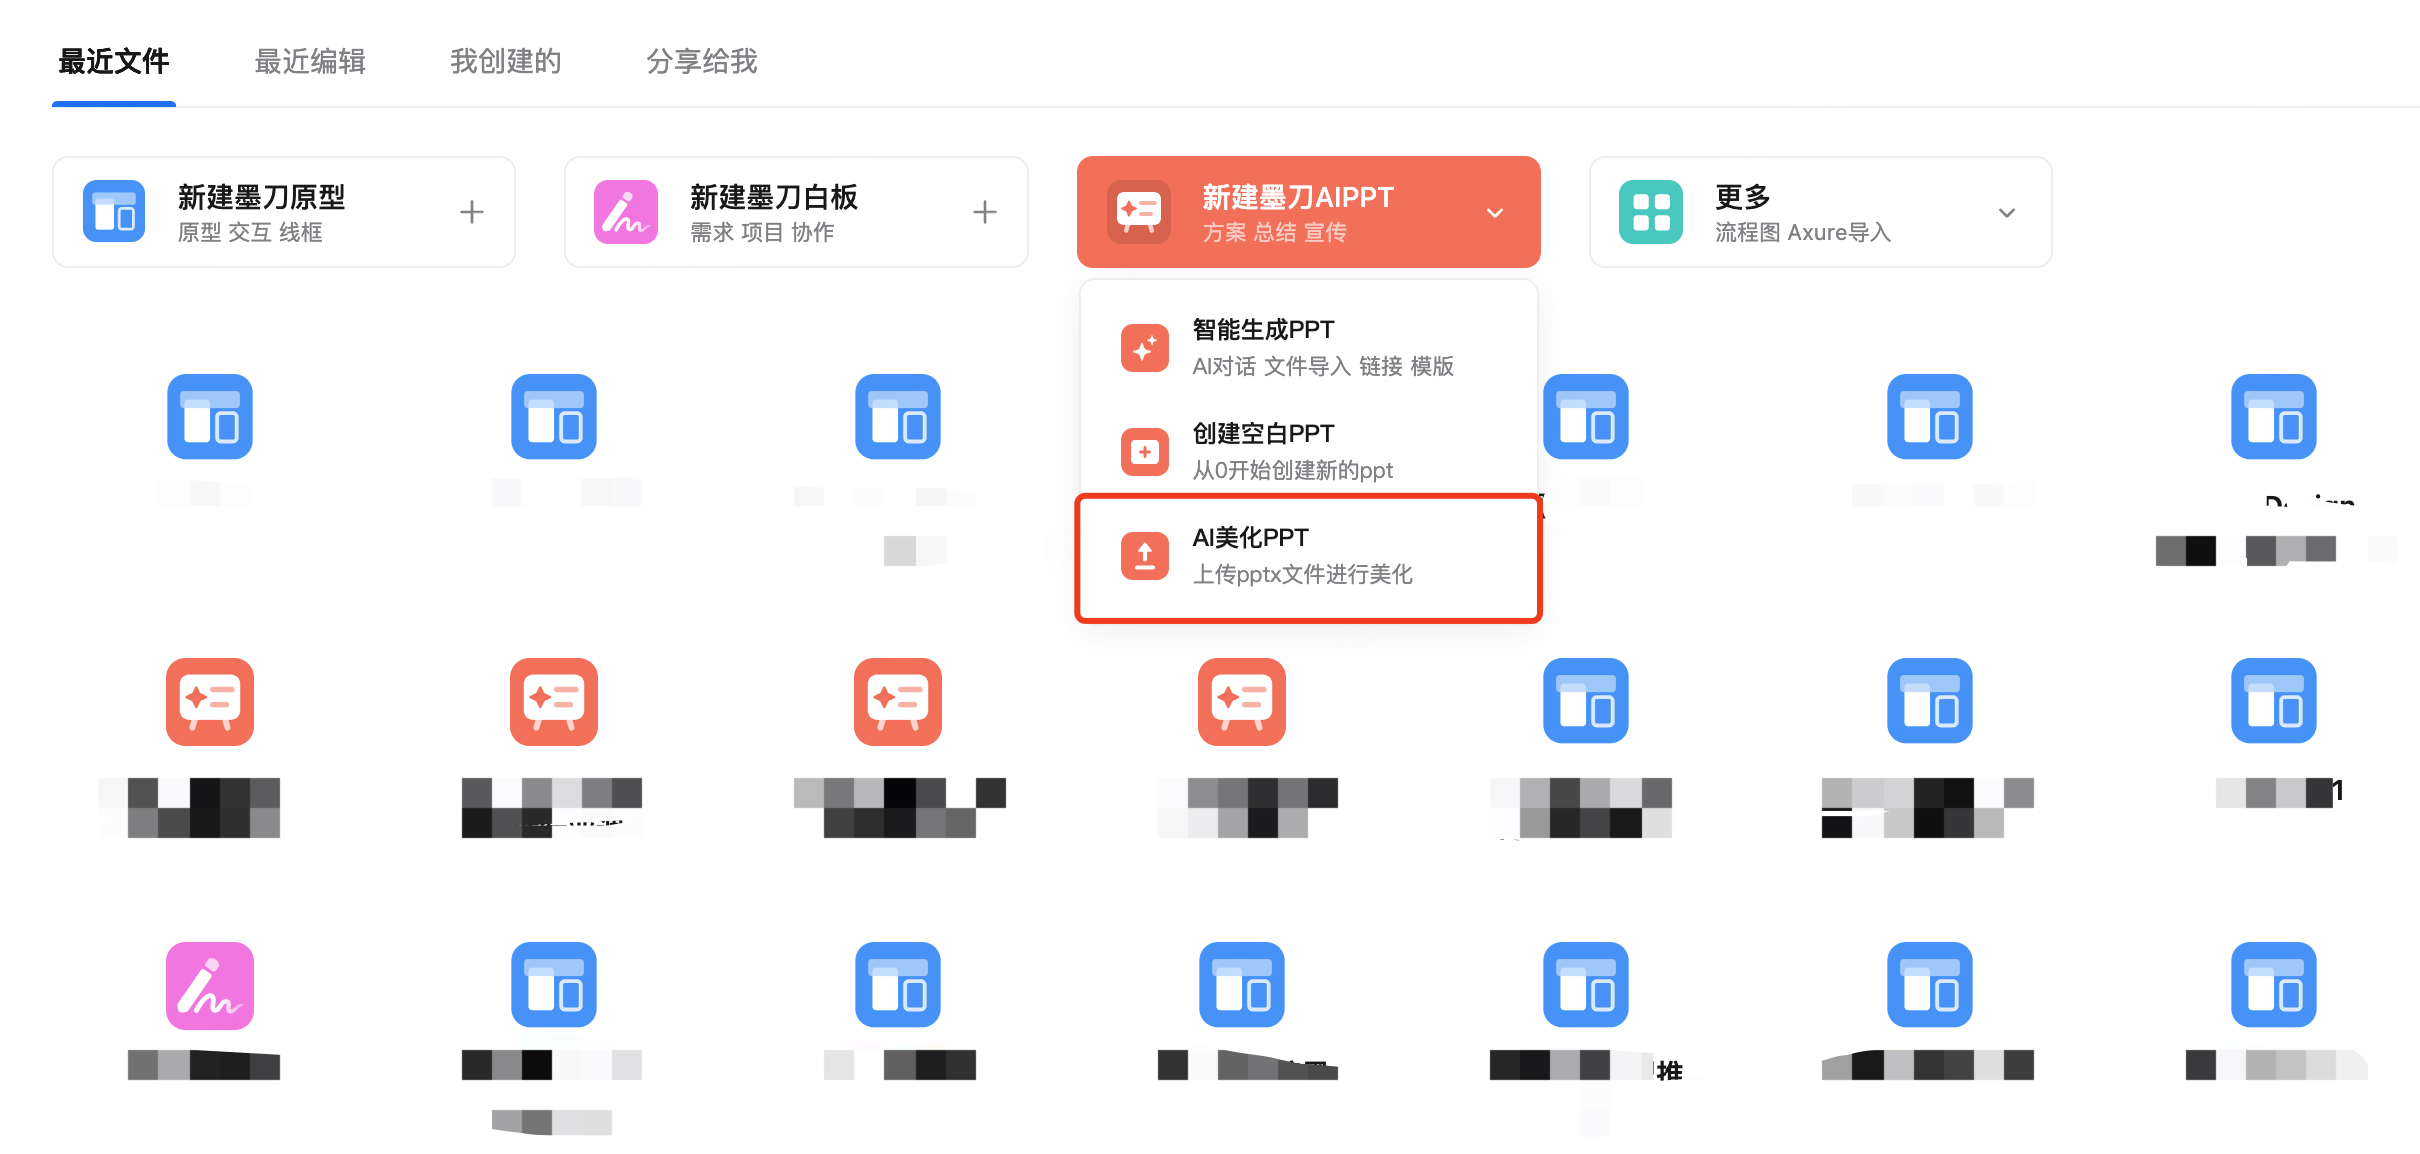Click the plus icon on 新建墨刀原型 card
Image resolution: width=2420 pixels, height=1154 pixels.
tap(472, 212)
